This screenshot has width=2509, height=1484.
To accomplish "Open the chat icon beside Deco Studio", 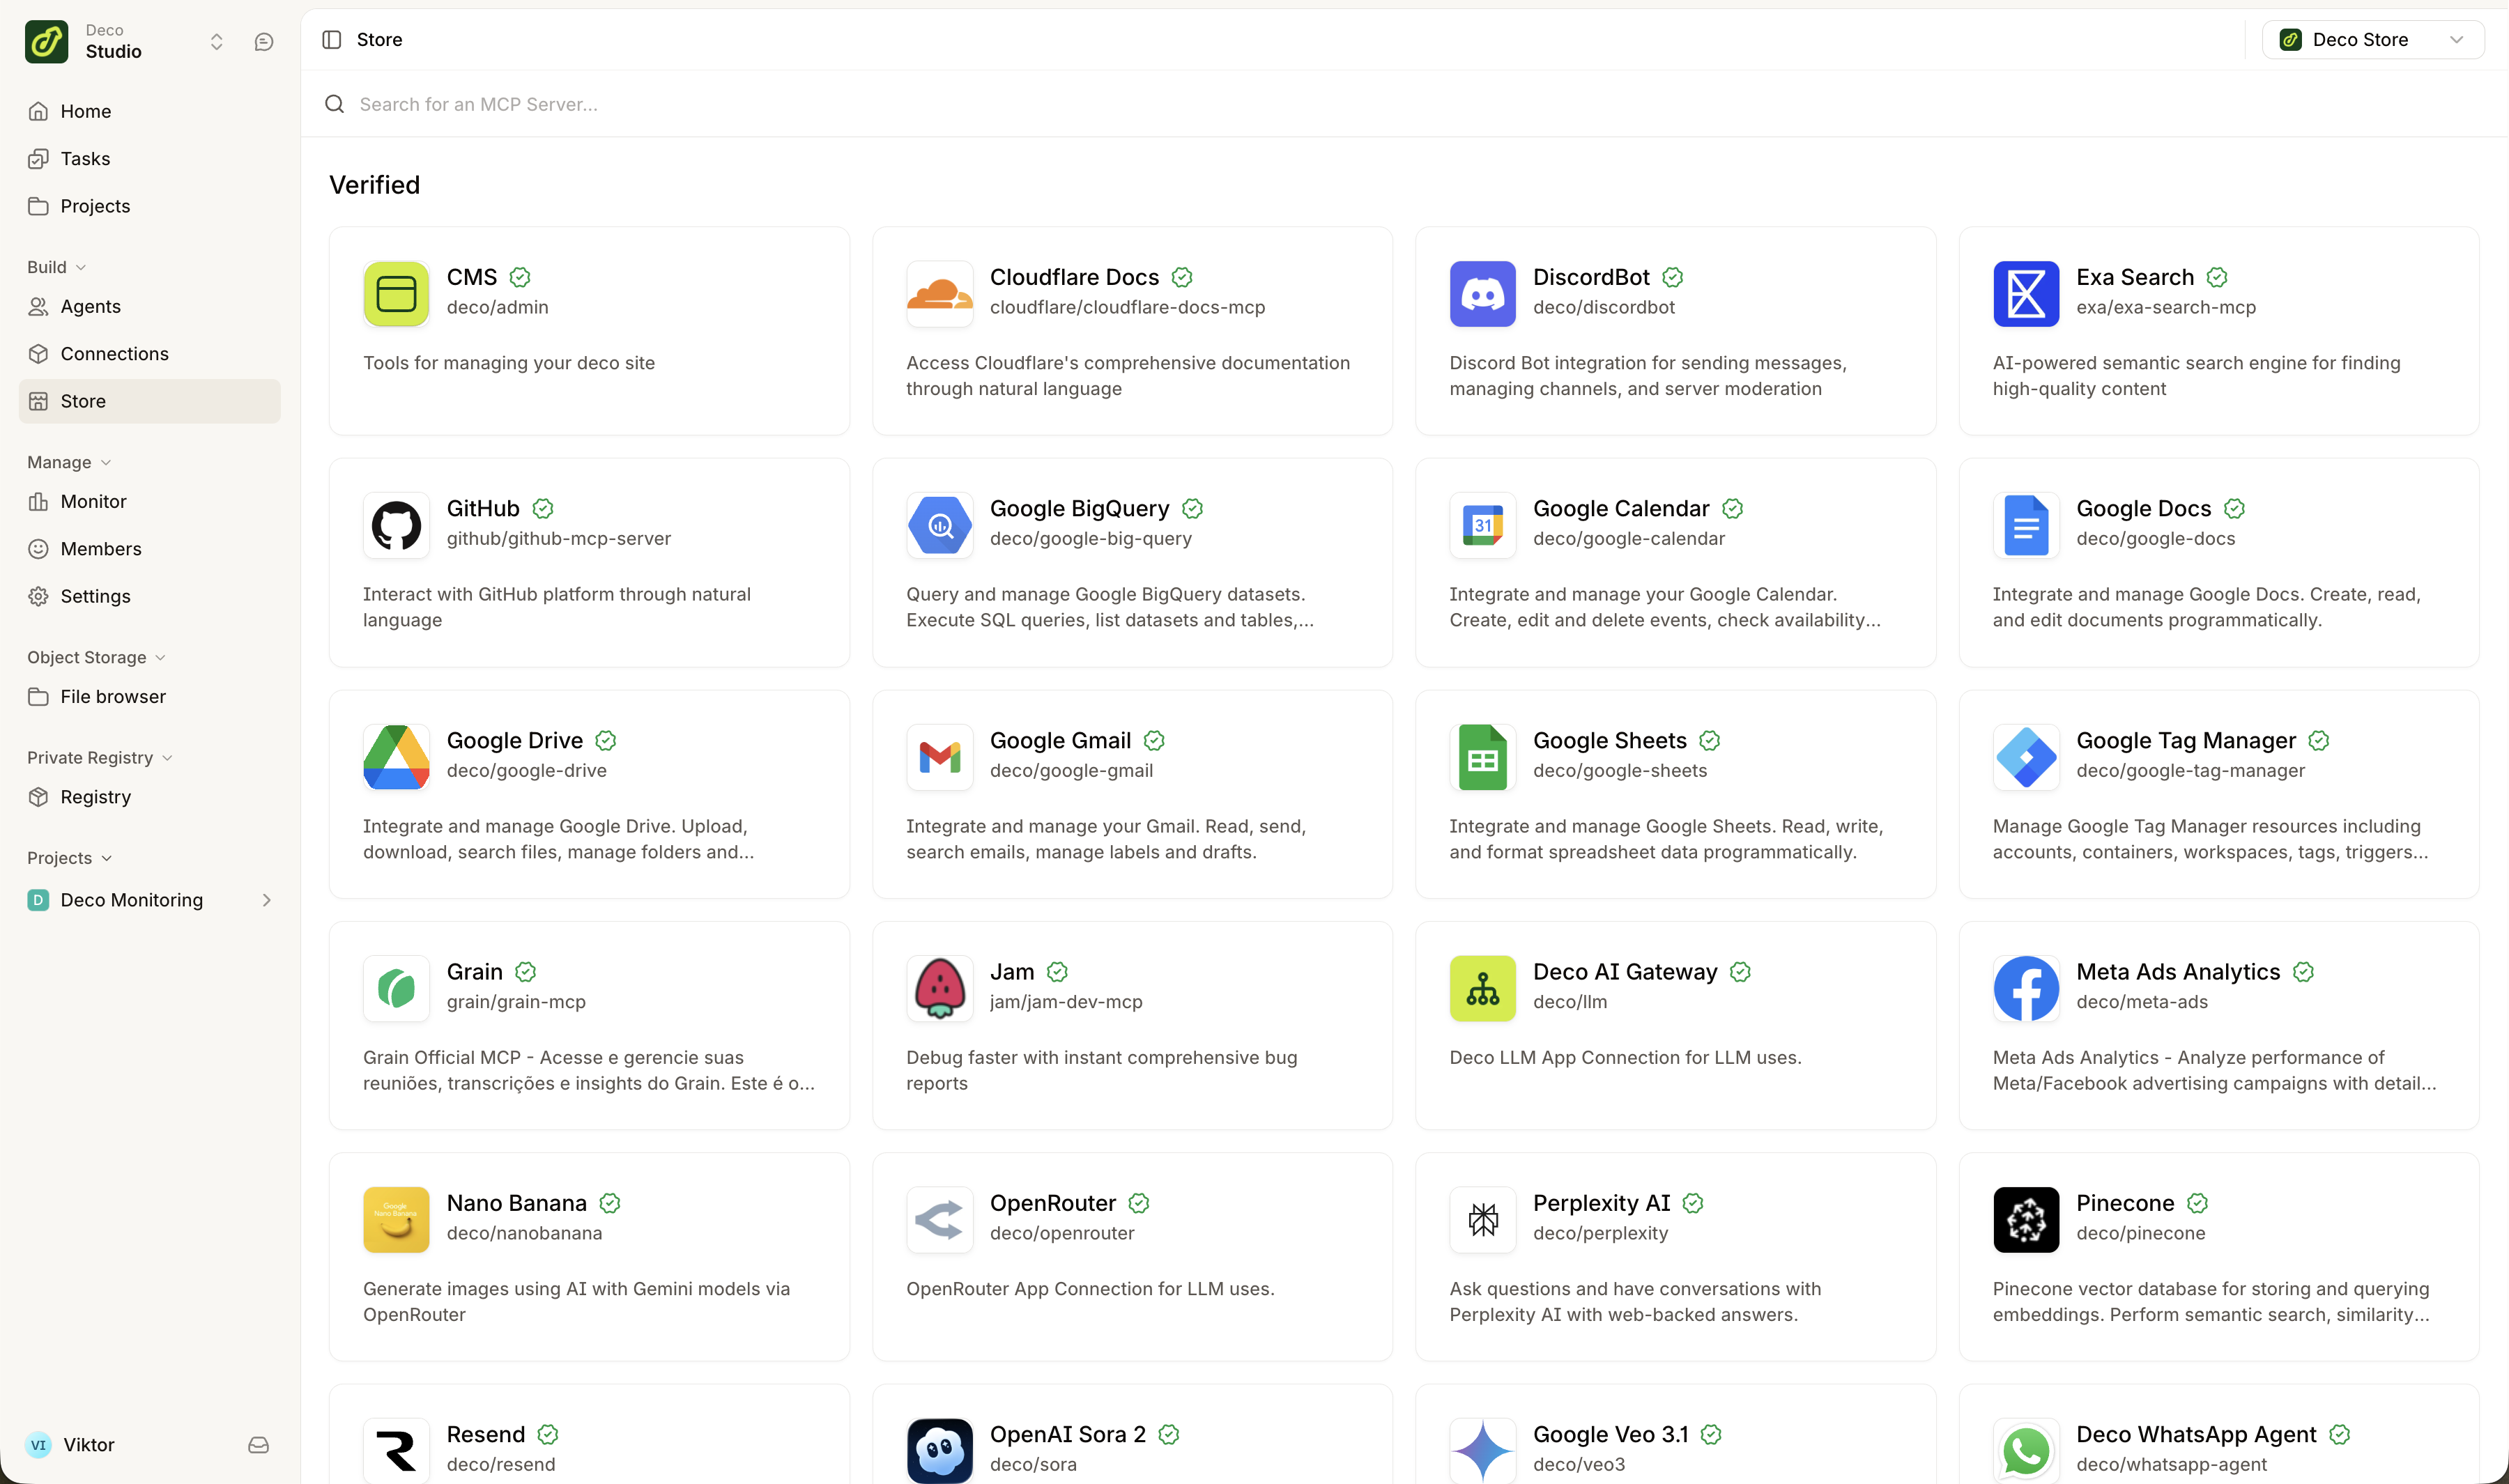I will (x=264, y=42).
